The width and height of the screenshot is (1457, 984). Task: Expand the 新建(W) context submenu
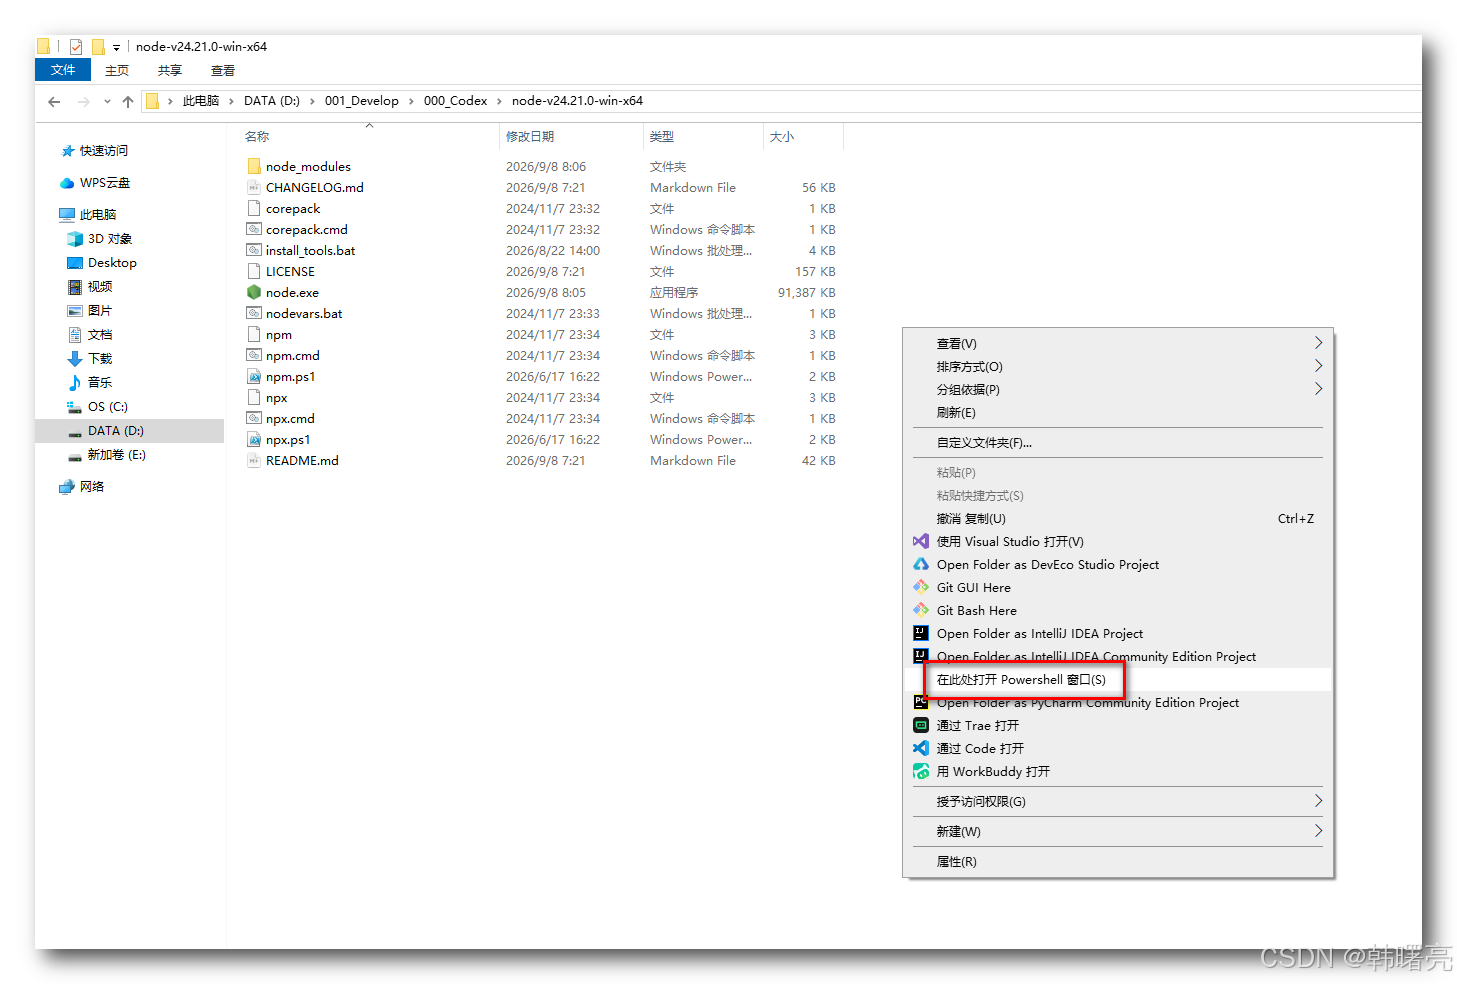[x=1118, y=831]
